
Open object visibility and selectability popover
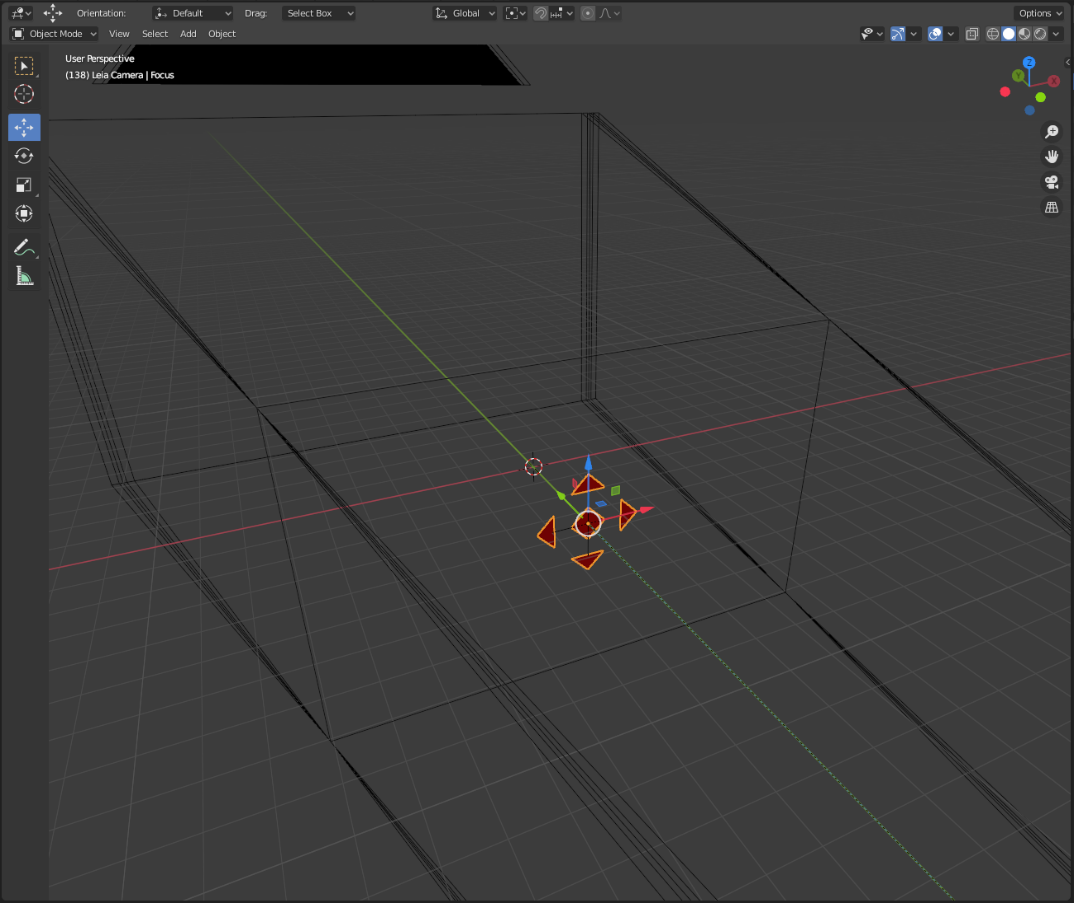(872, 34)
